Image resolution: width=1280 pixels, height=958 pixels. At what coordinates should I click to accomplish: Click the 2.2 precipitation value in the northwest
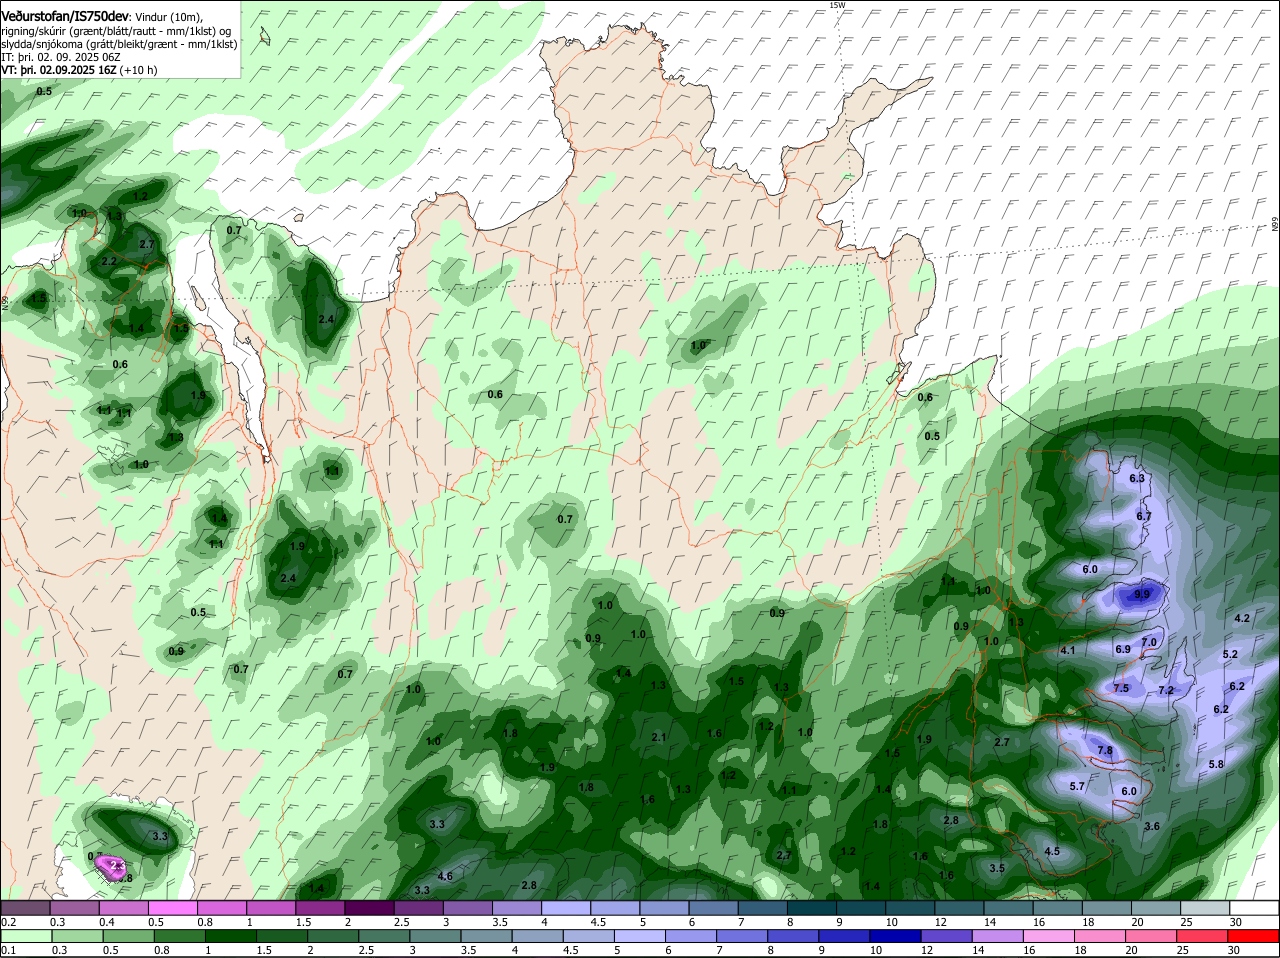tap(109, 261)
